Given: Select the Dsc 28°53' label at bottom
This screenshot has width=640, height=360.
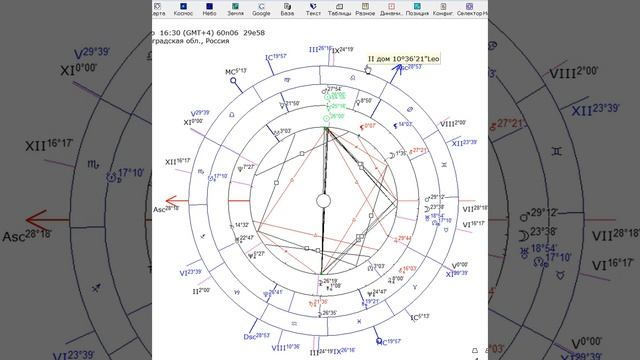Looking at the screenshot, I should tap(256, 336).
